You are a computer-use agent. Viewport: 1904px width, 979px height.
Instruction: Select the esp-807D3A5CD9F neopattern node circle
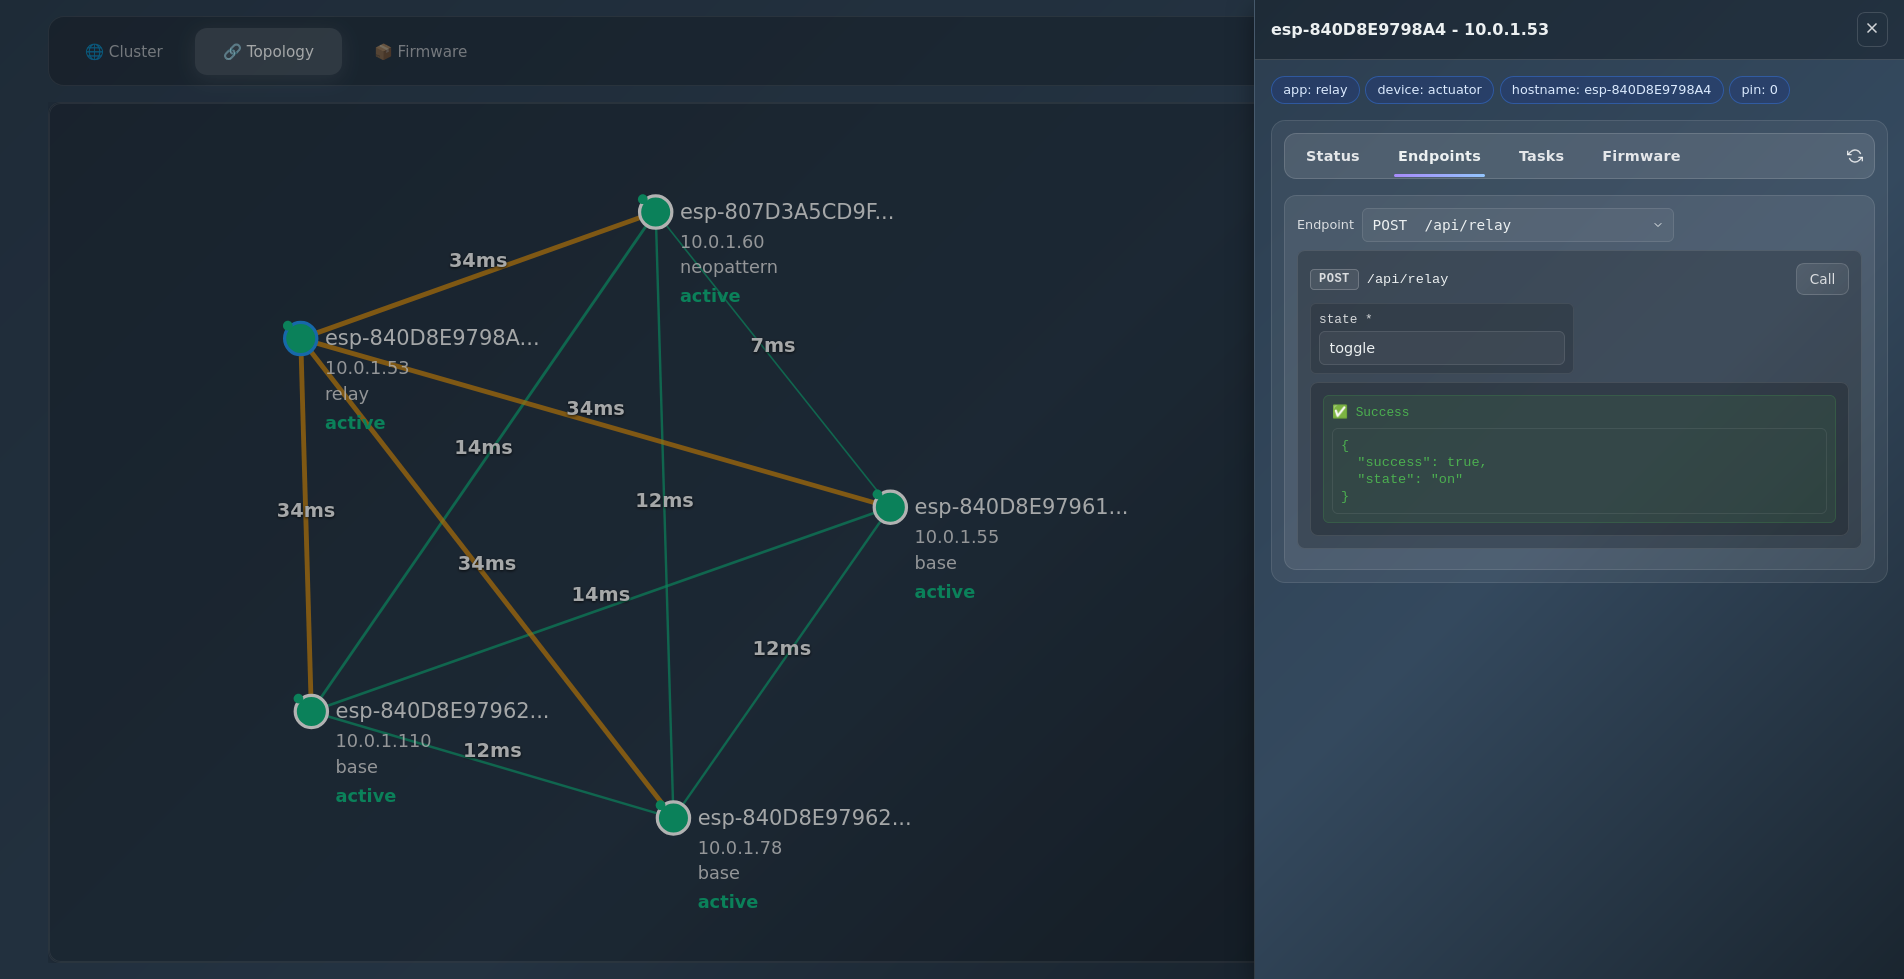655,212
